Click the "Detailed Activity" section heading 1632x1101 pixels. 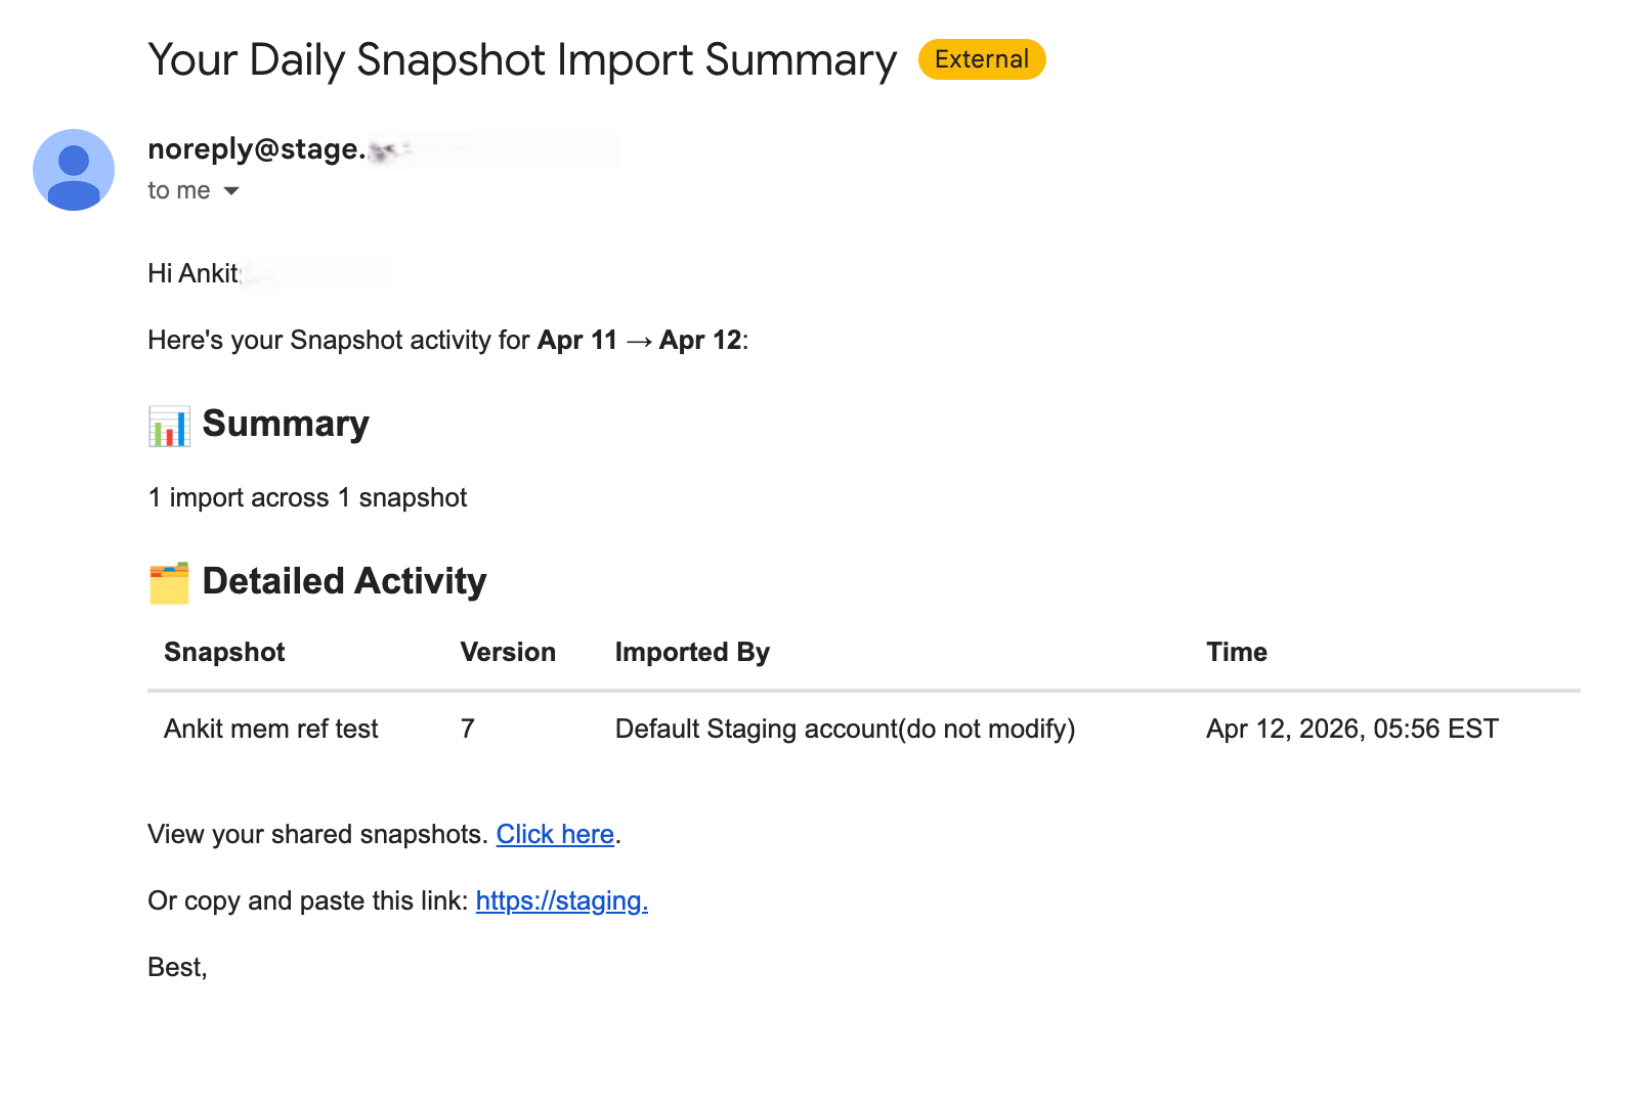pos(344,581)
